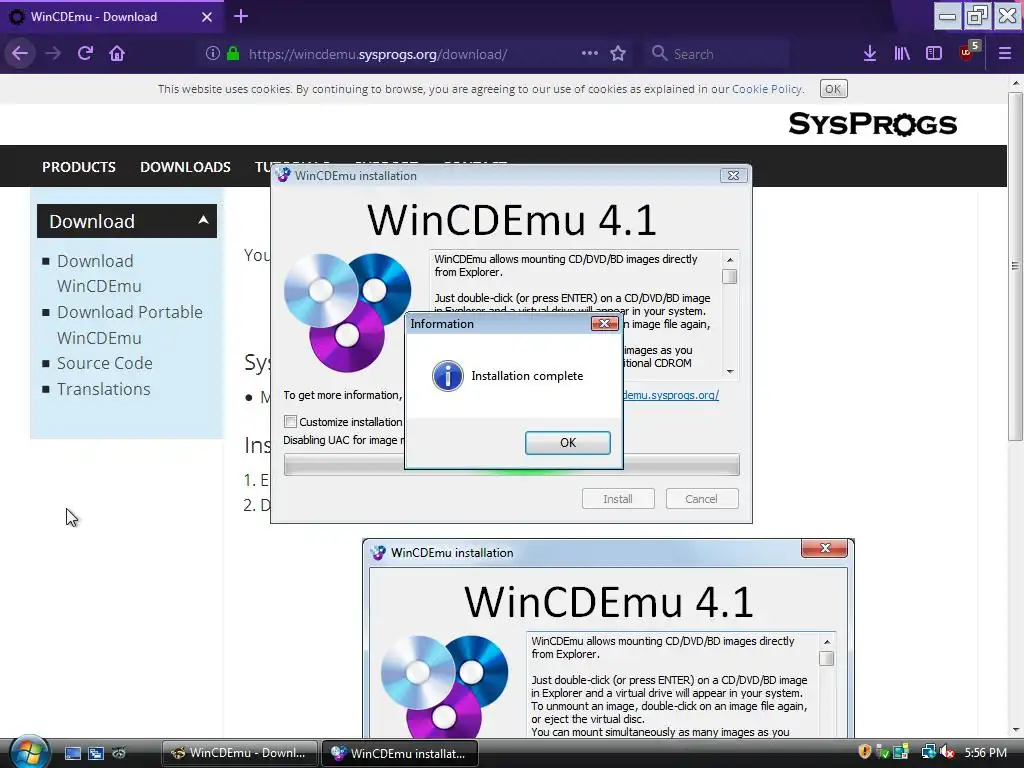Go back with browser back arrow
Screen dimensions: 1024x768
pyautogui.click(x=20, y=54)
